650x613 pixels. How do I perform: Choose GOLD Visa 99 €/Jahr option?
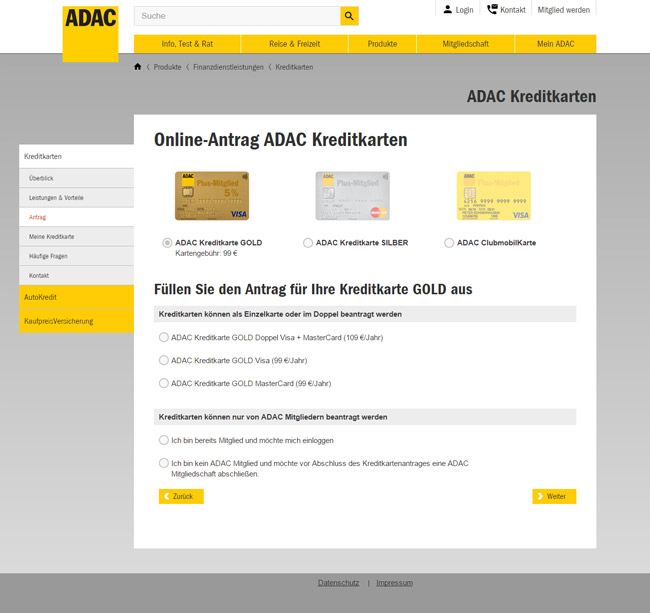tap(164, 360)
